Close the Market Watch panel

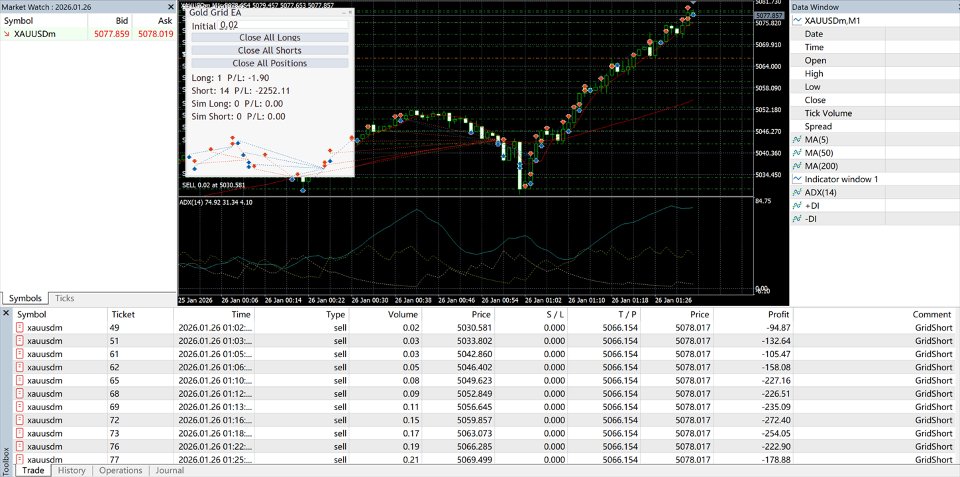coord(170,7)
